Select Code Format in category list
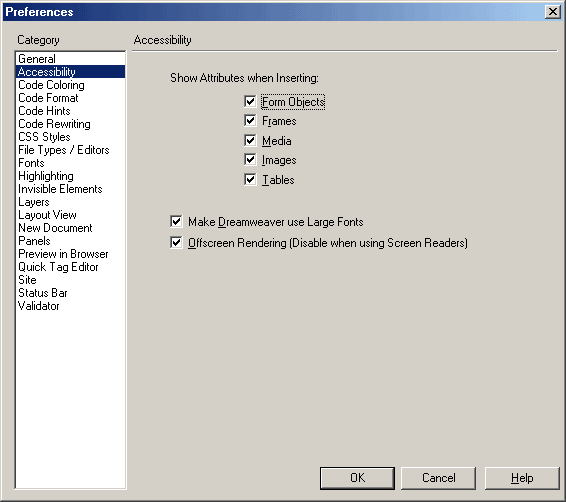Image resolution: width=566 pixels, height=502 pixels. (x=48, y=98)
